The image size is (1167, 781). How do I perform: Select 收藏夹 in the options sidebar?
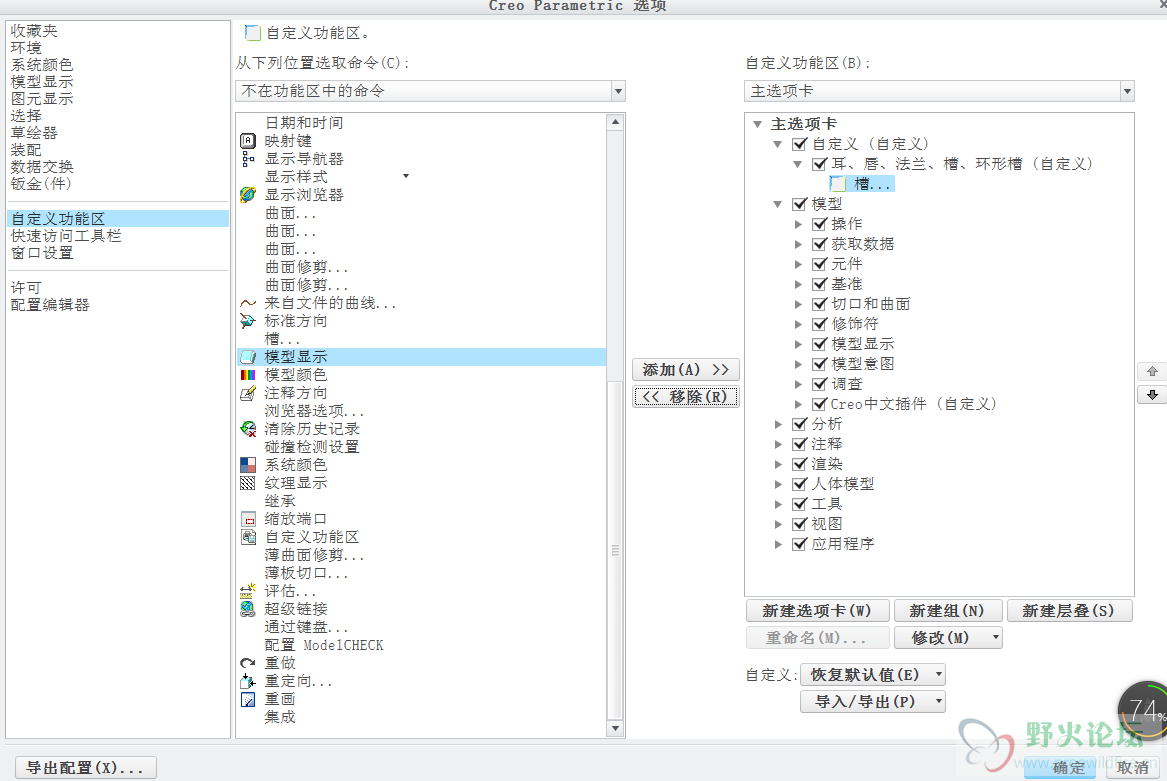tap(34, 31)
